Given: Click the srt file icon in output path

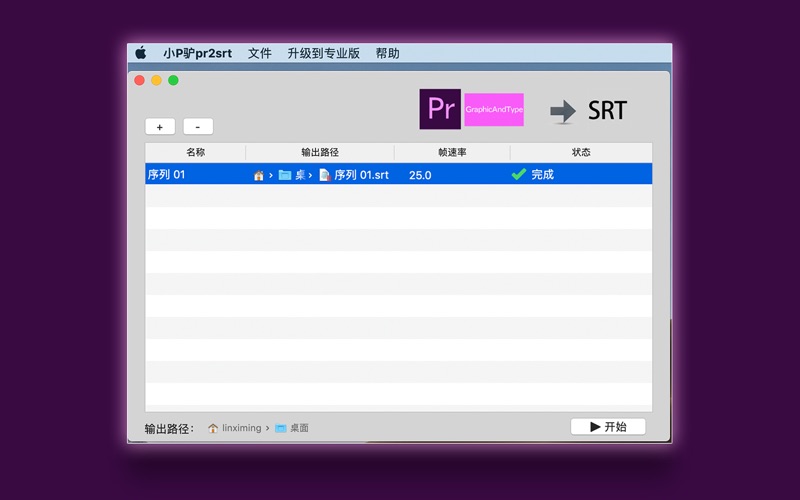Looking at the screenshot, I should [x=324, y=175].
